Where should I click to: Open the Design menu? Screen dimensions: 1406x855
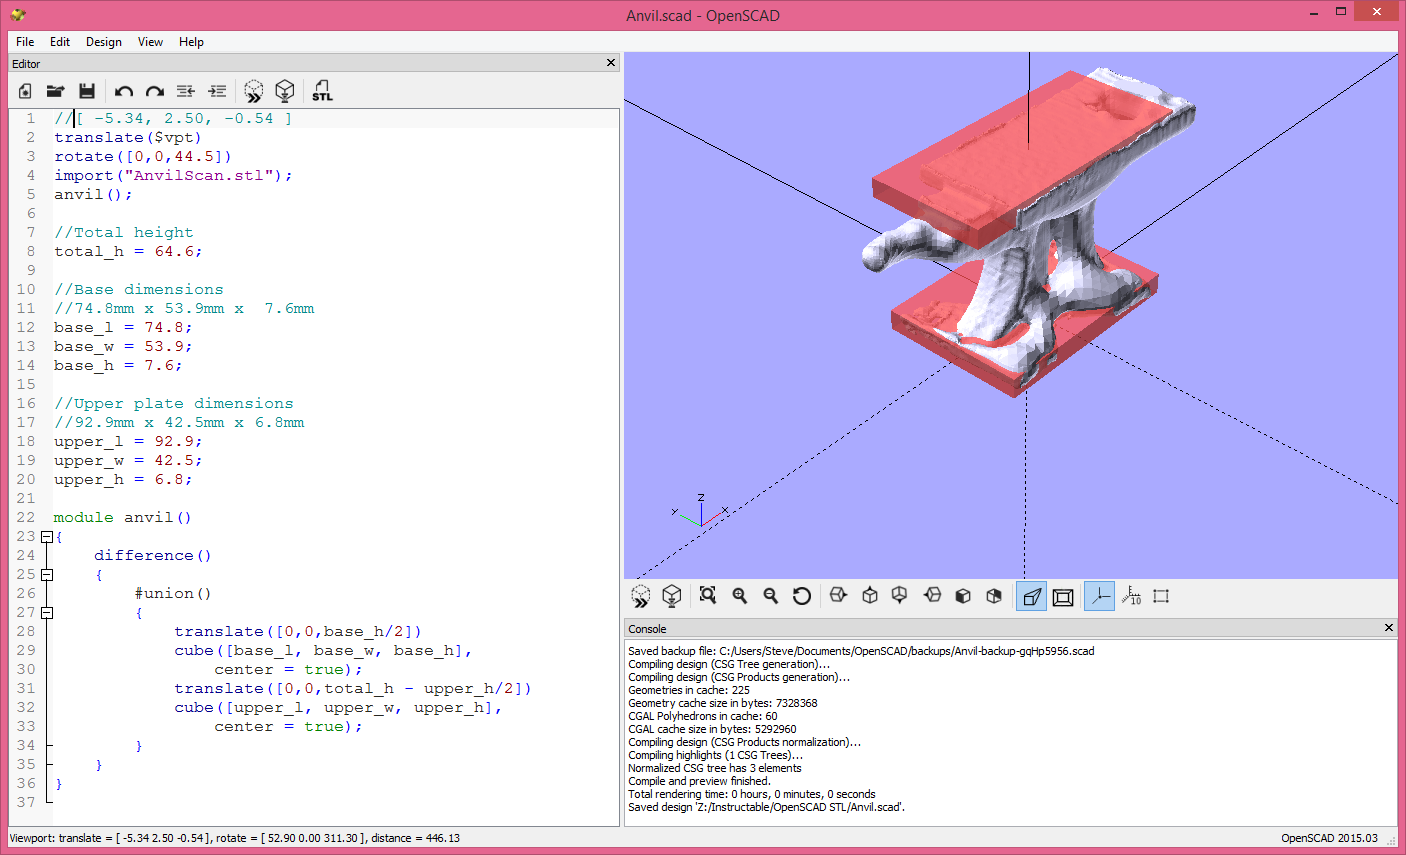click(103, 42)
